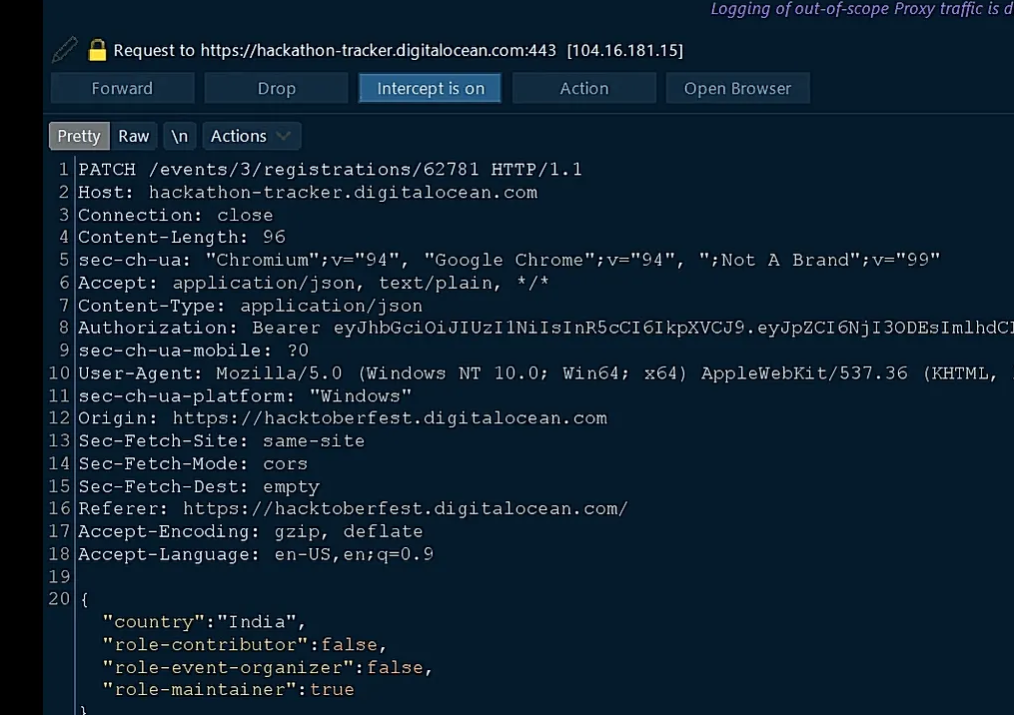Click the 'Content-Length: 96' header
Viewport: 1014px width, 715px height.
(182, 237)
